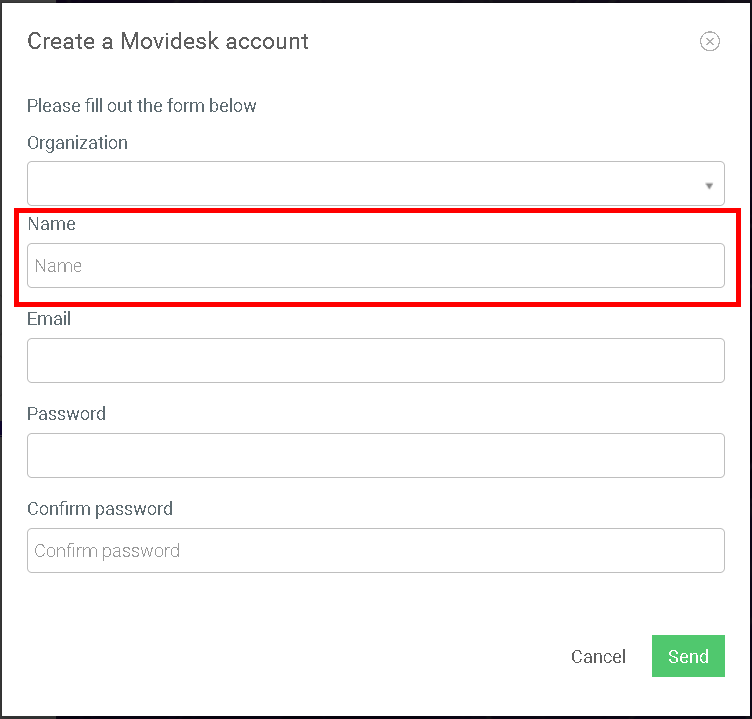752x719 pixels.
Task: Close the Create a Movidesk account dialog
Action: pyautogui.click(x=709, y=41)
